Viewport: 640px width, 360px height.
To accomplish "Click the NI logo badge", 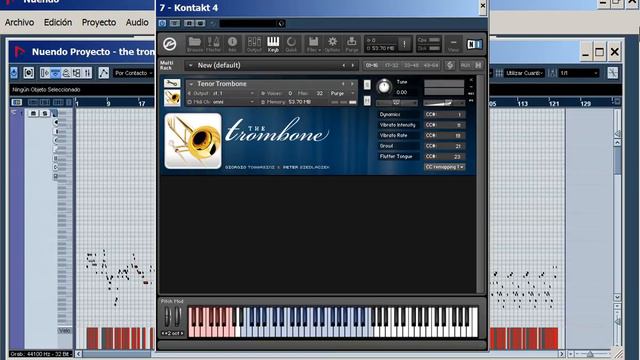I will [x=474, y=44].
